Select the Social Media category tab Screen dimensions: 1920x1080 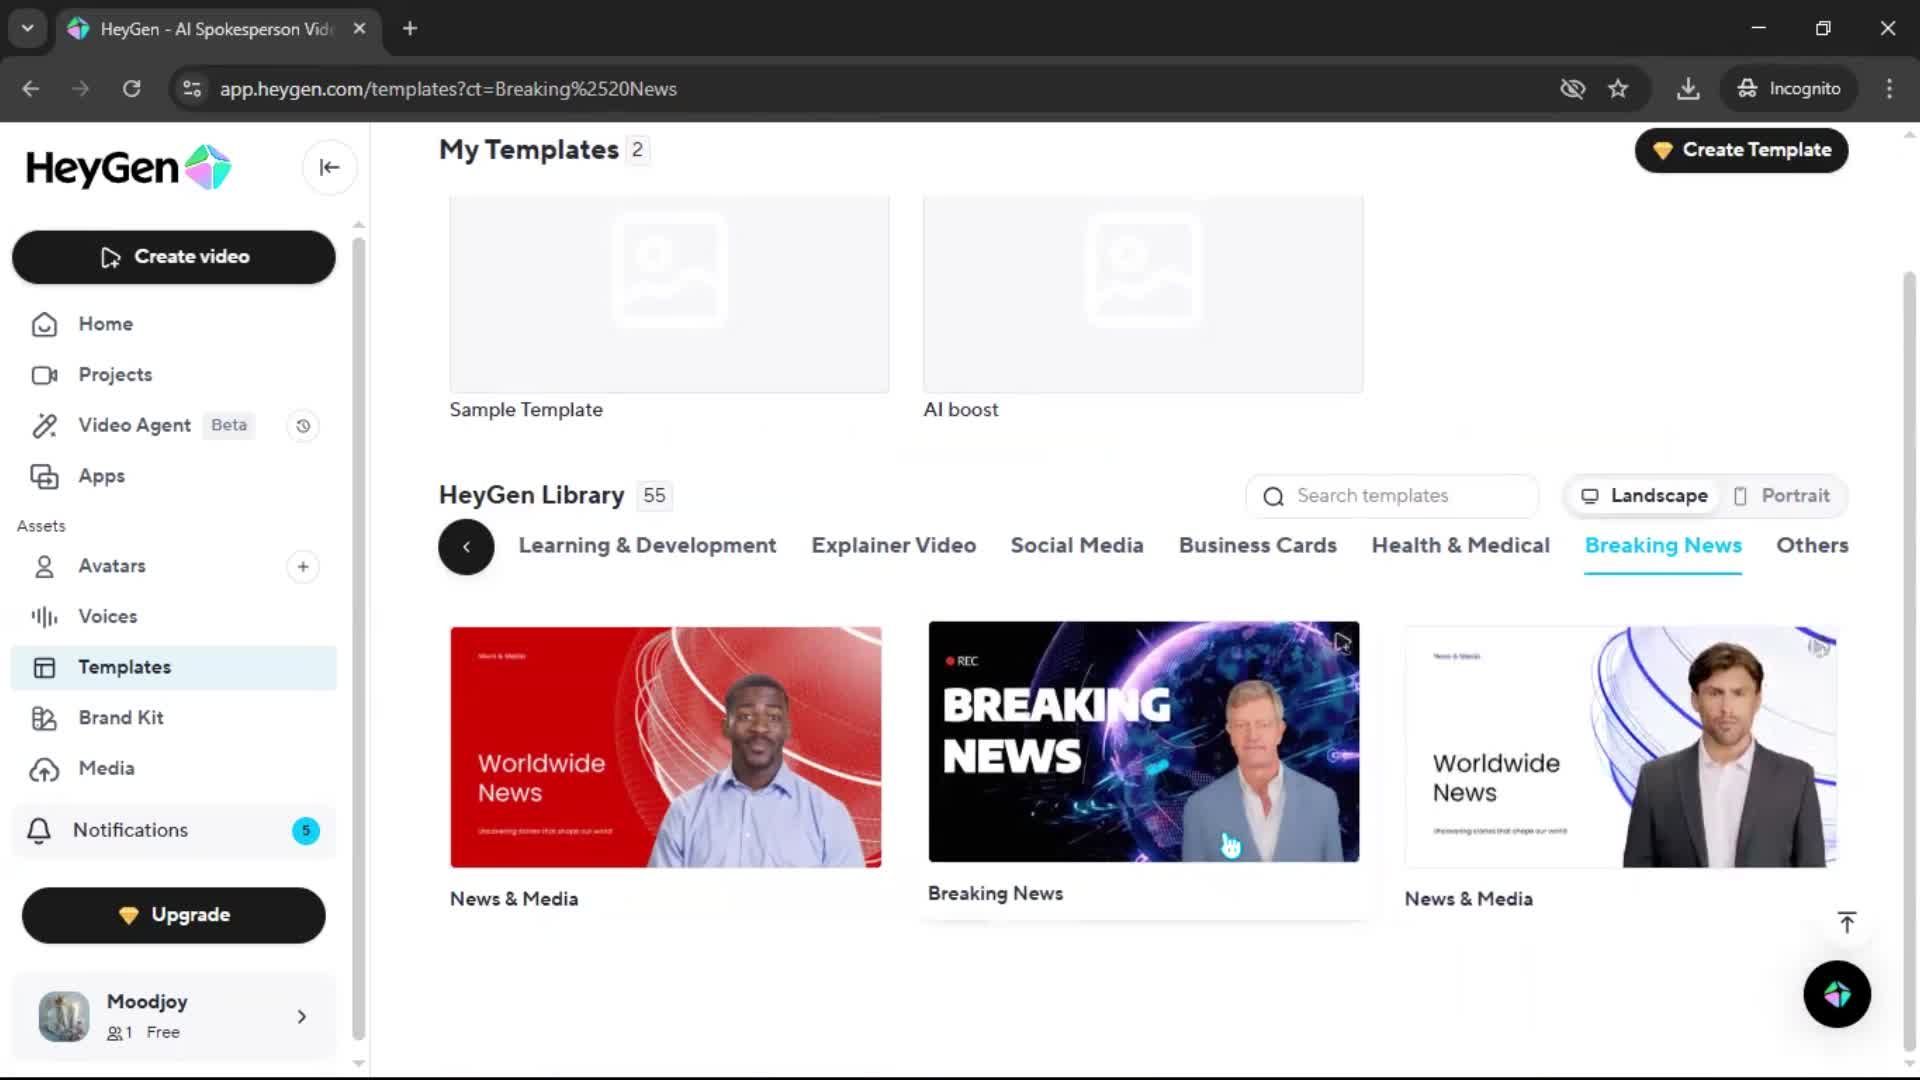[1076, 546]
